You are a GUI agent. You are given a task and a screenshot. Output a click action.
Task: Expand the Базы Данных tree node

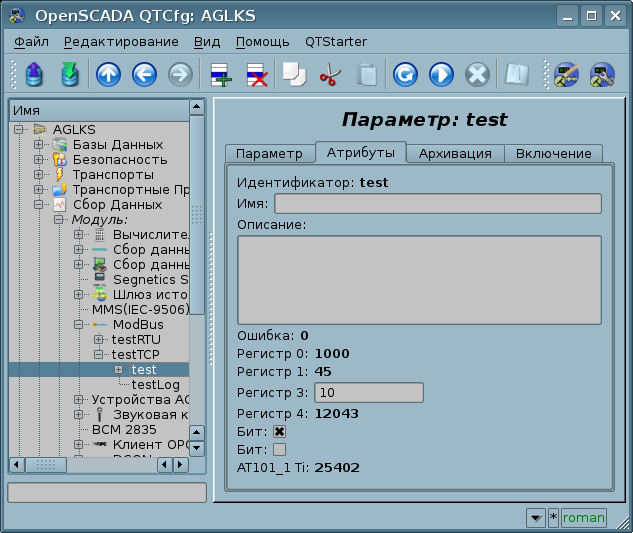click(x=39, y=145)
